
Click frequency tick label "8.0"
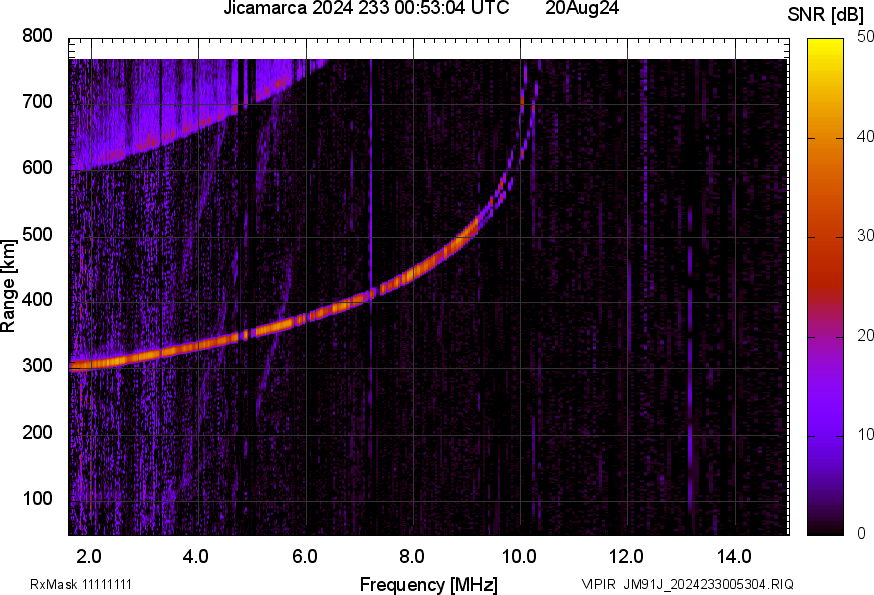click(x=411, y=556)
